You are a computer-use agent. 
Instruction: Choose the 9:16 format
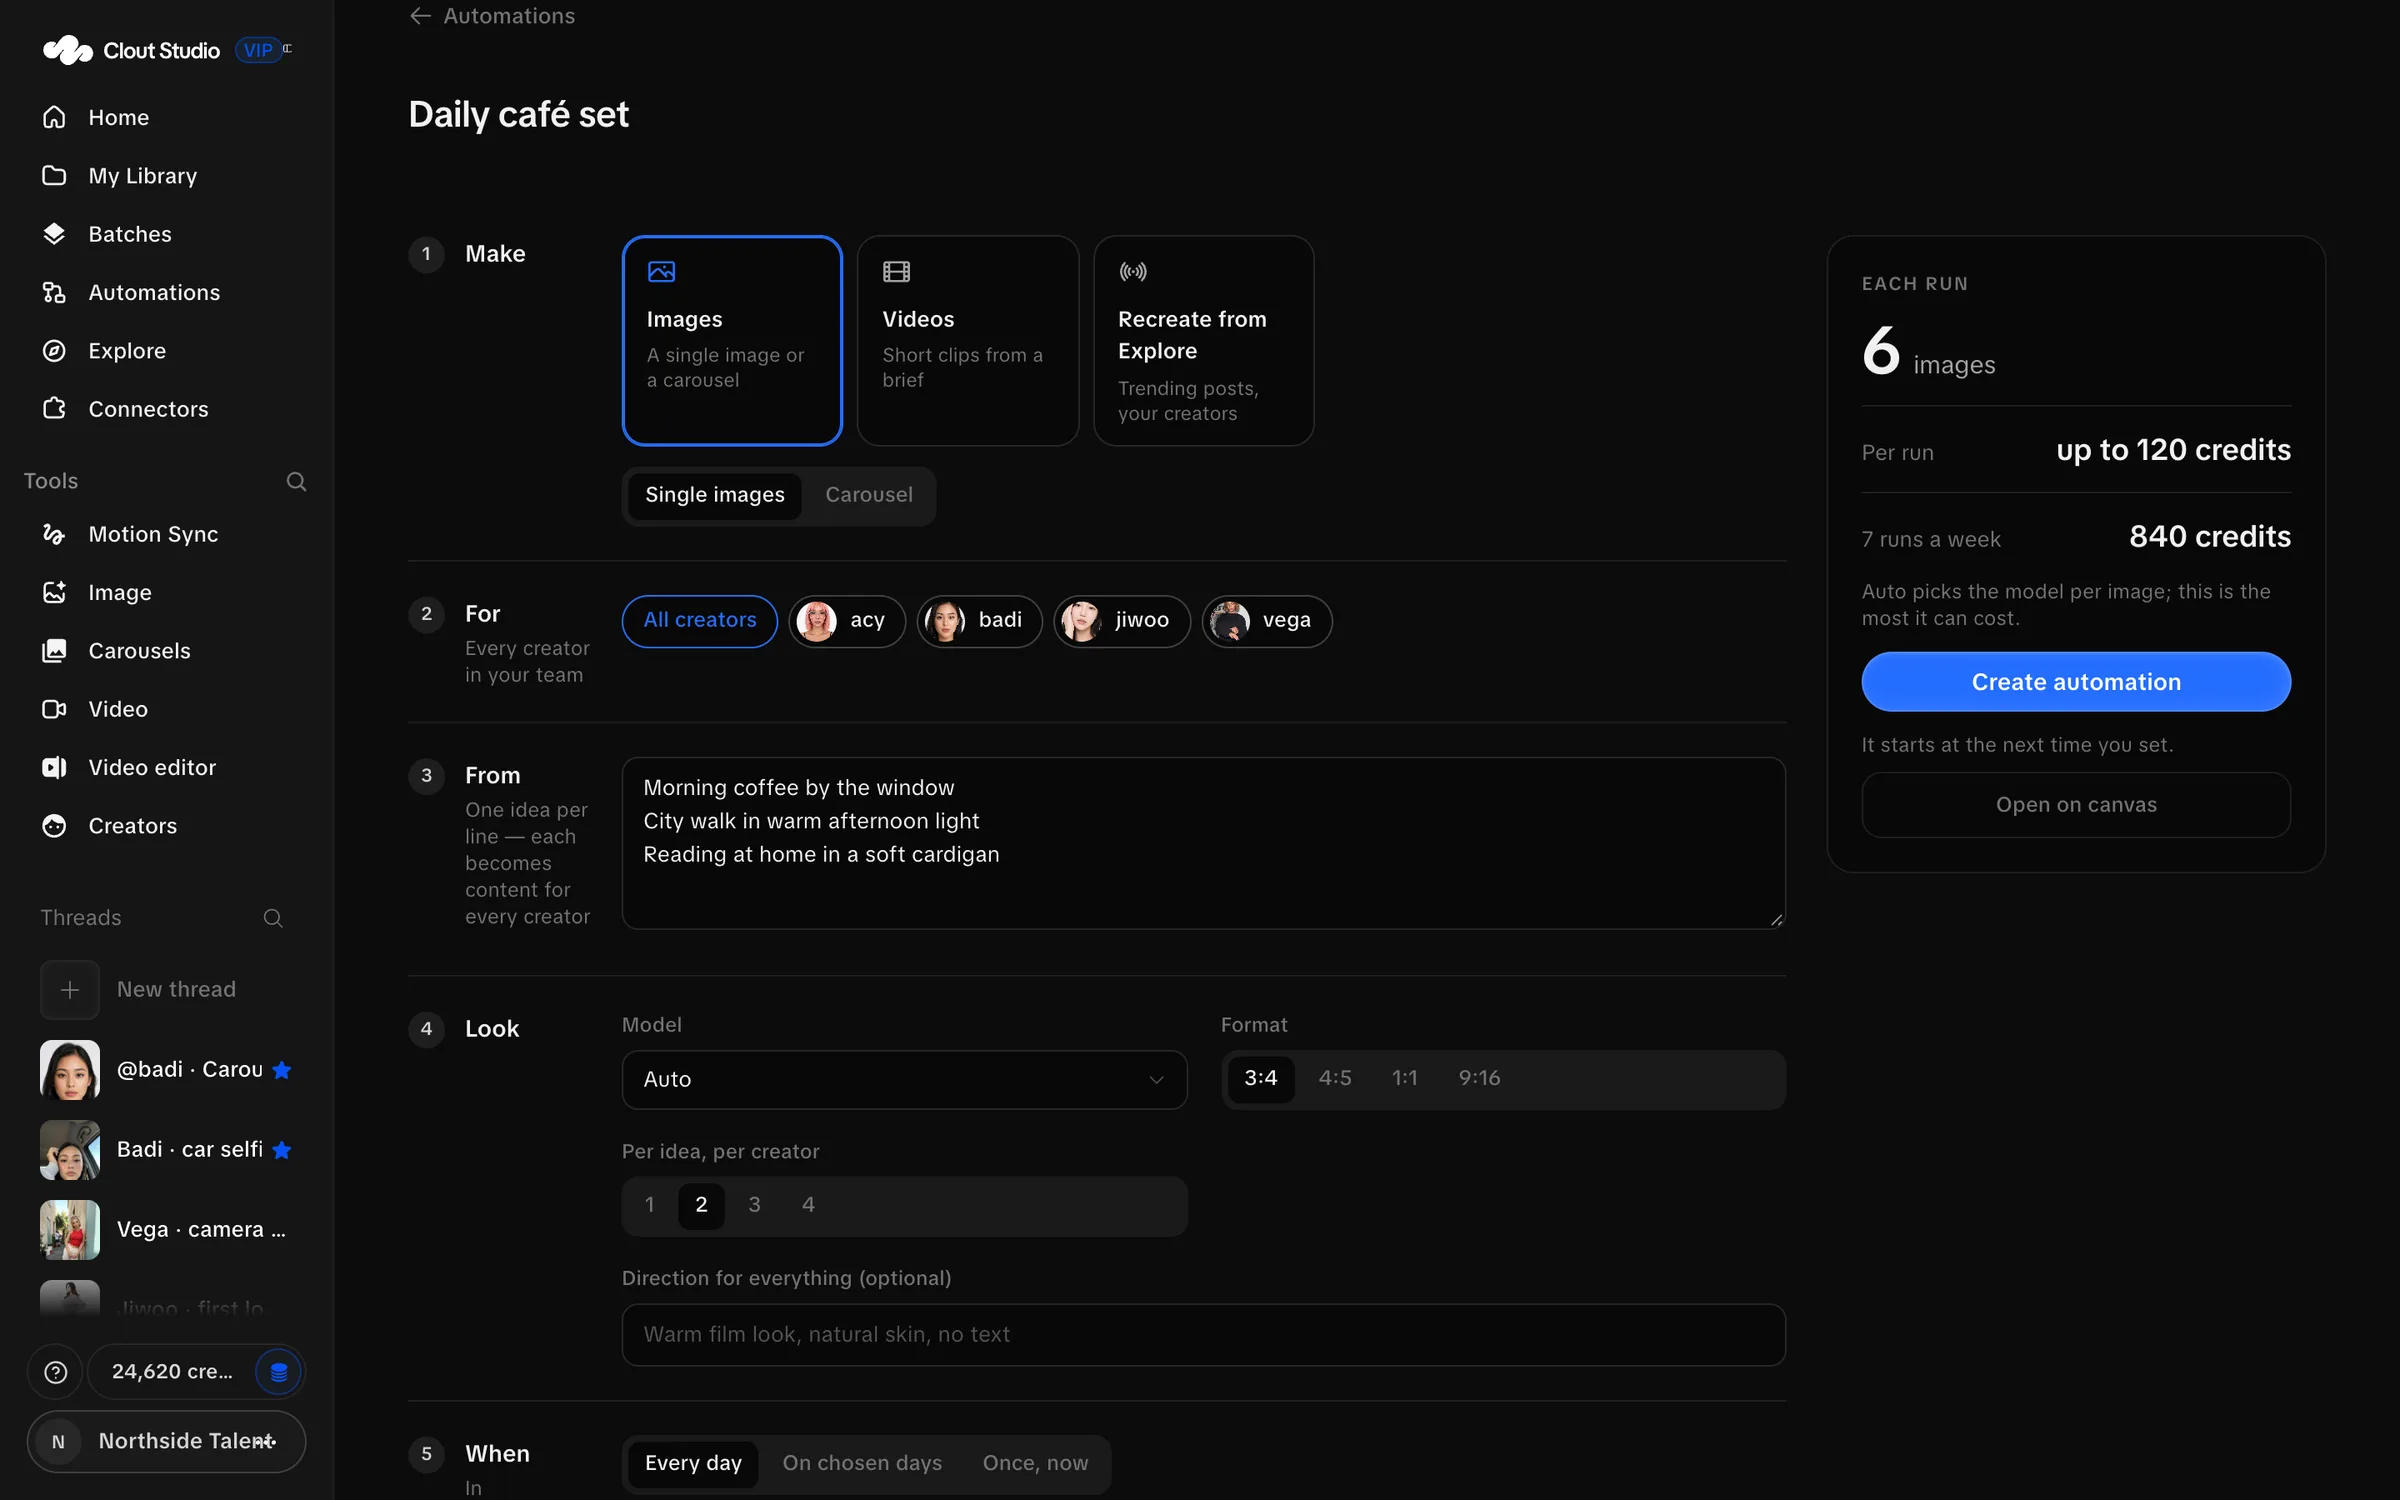pyautogui.click(x=1478, y=1078)
